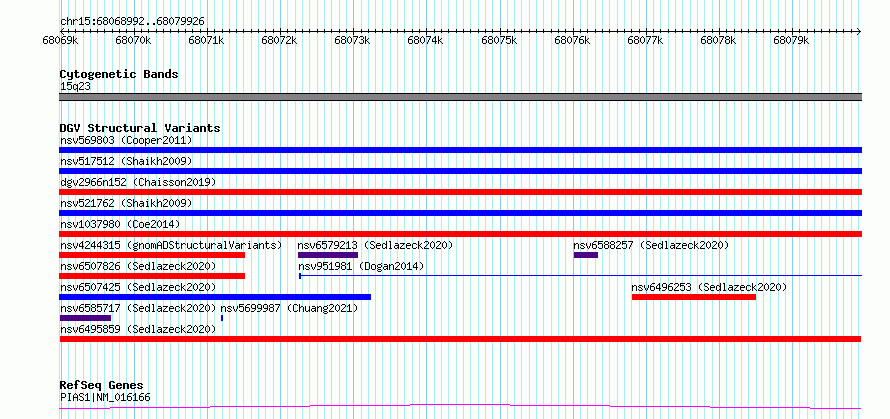Image resolution: width=890 pixels, height=419 pixels.
Task: Click the purple bar under nsv6585717
Action: 85,318
